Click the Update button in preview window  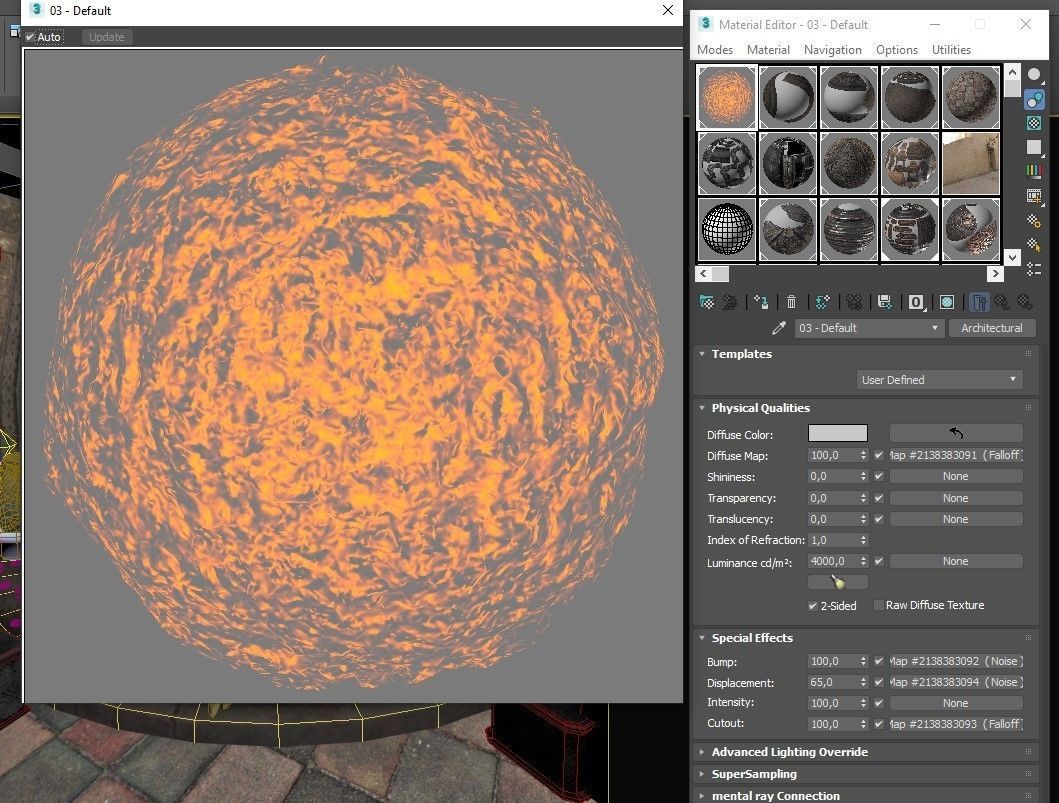pos(107,37)
